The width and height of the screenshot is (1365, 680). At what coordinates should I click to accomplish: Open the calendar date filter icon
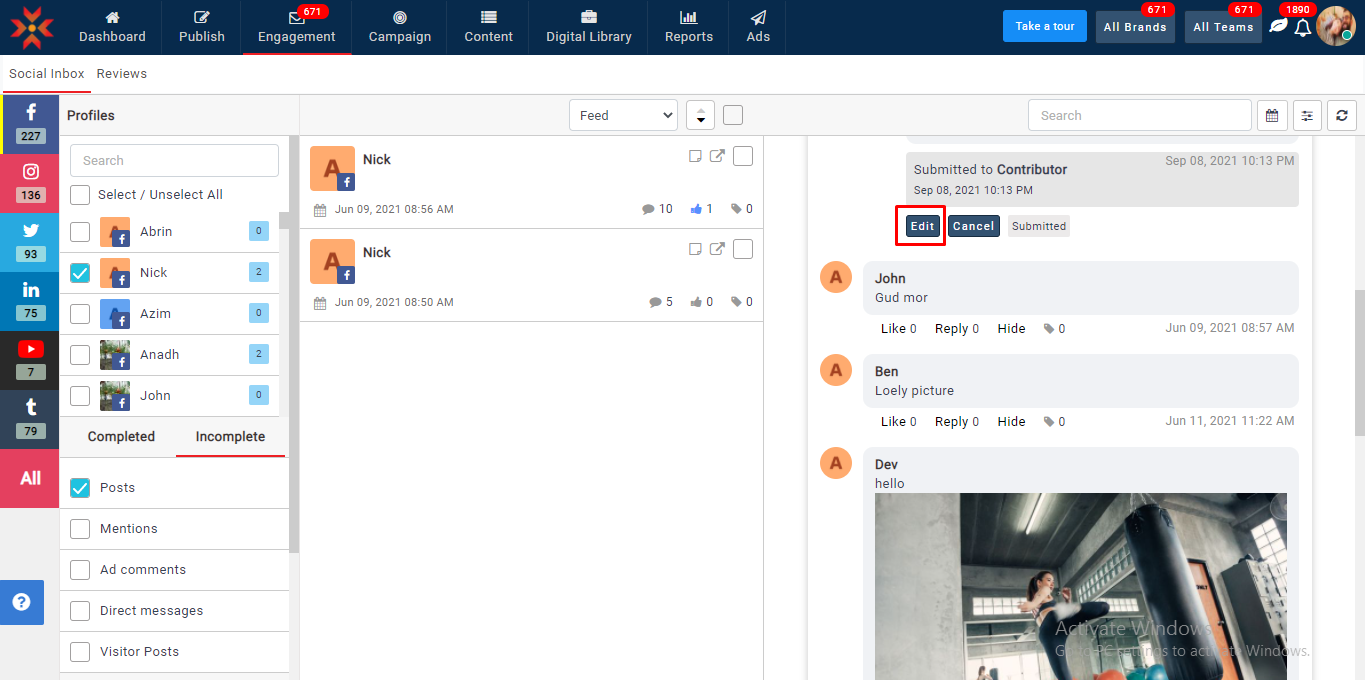click(1271, 116)
